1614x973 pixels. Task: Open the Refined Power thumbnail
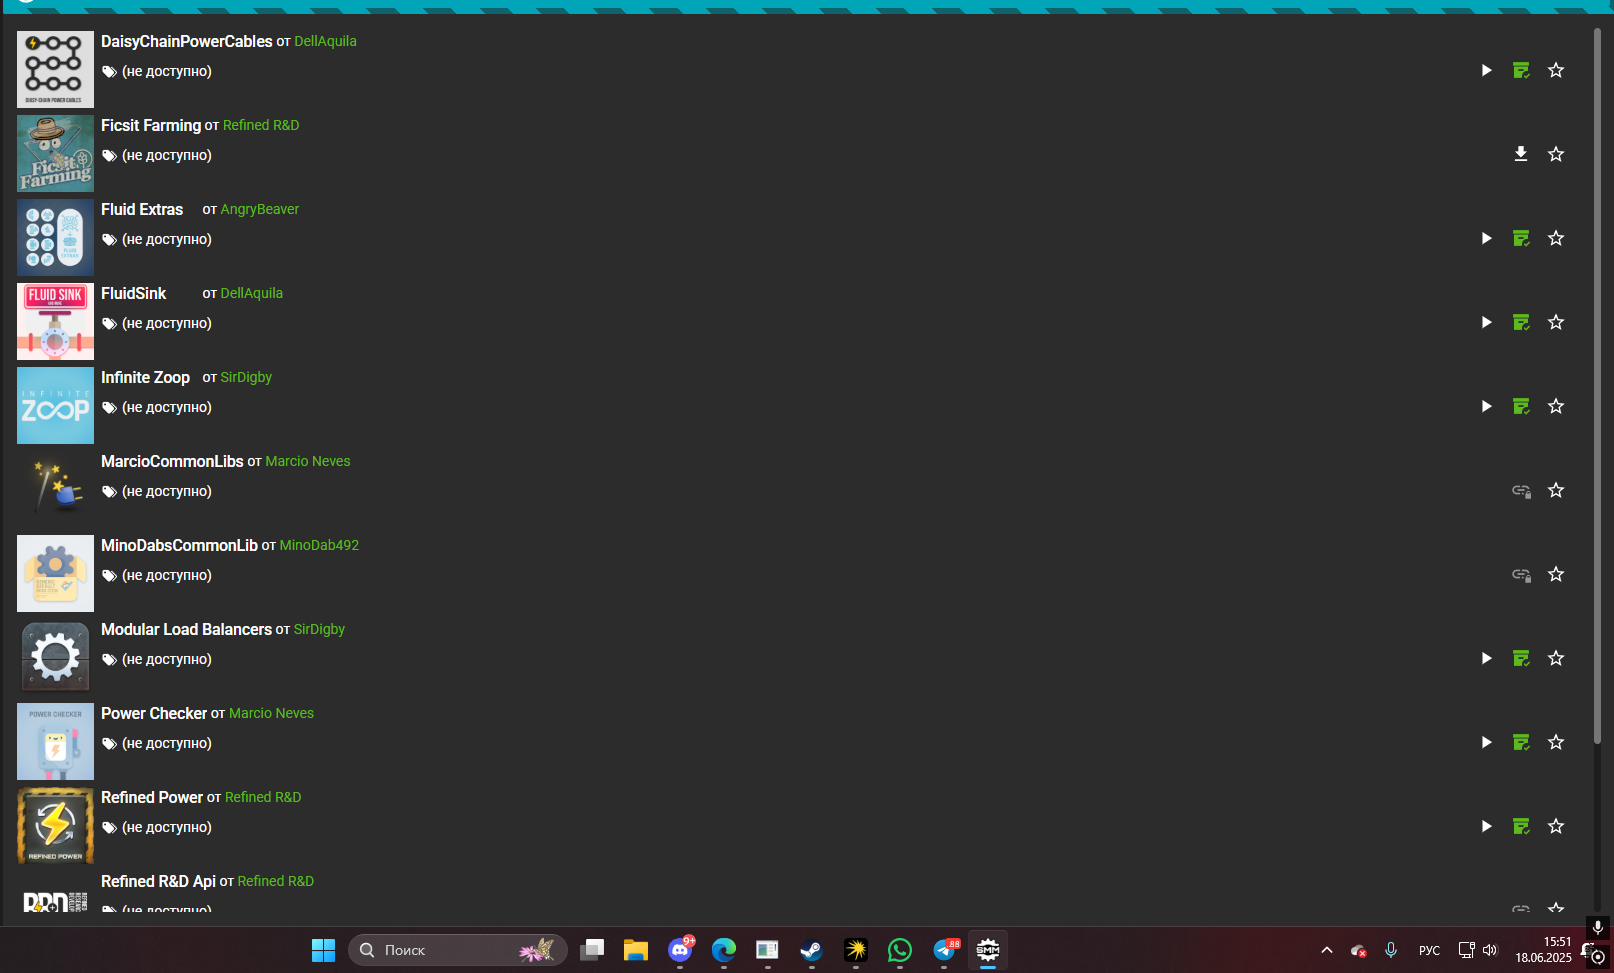(55, 825)
